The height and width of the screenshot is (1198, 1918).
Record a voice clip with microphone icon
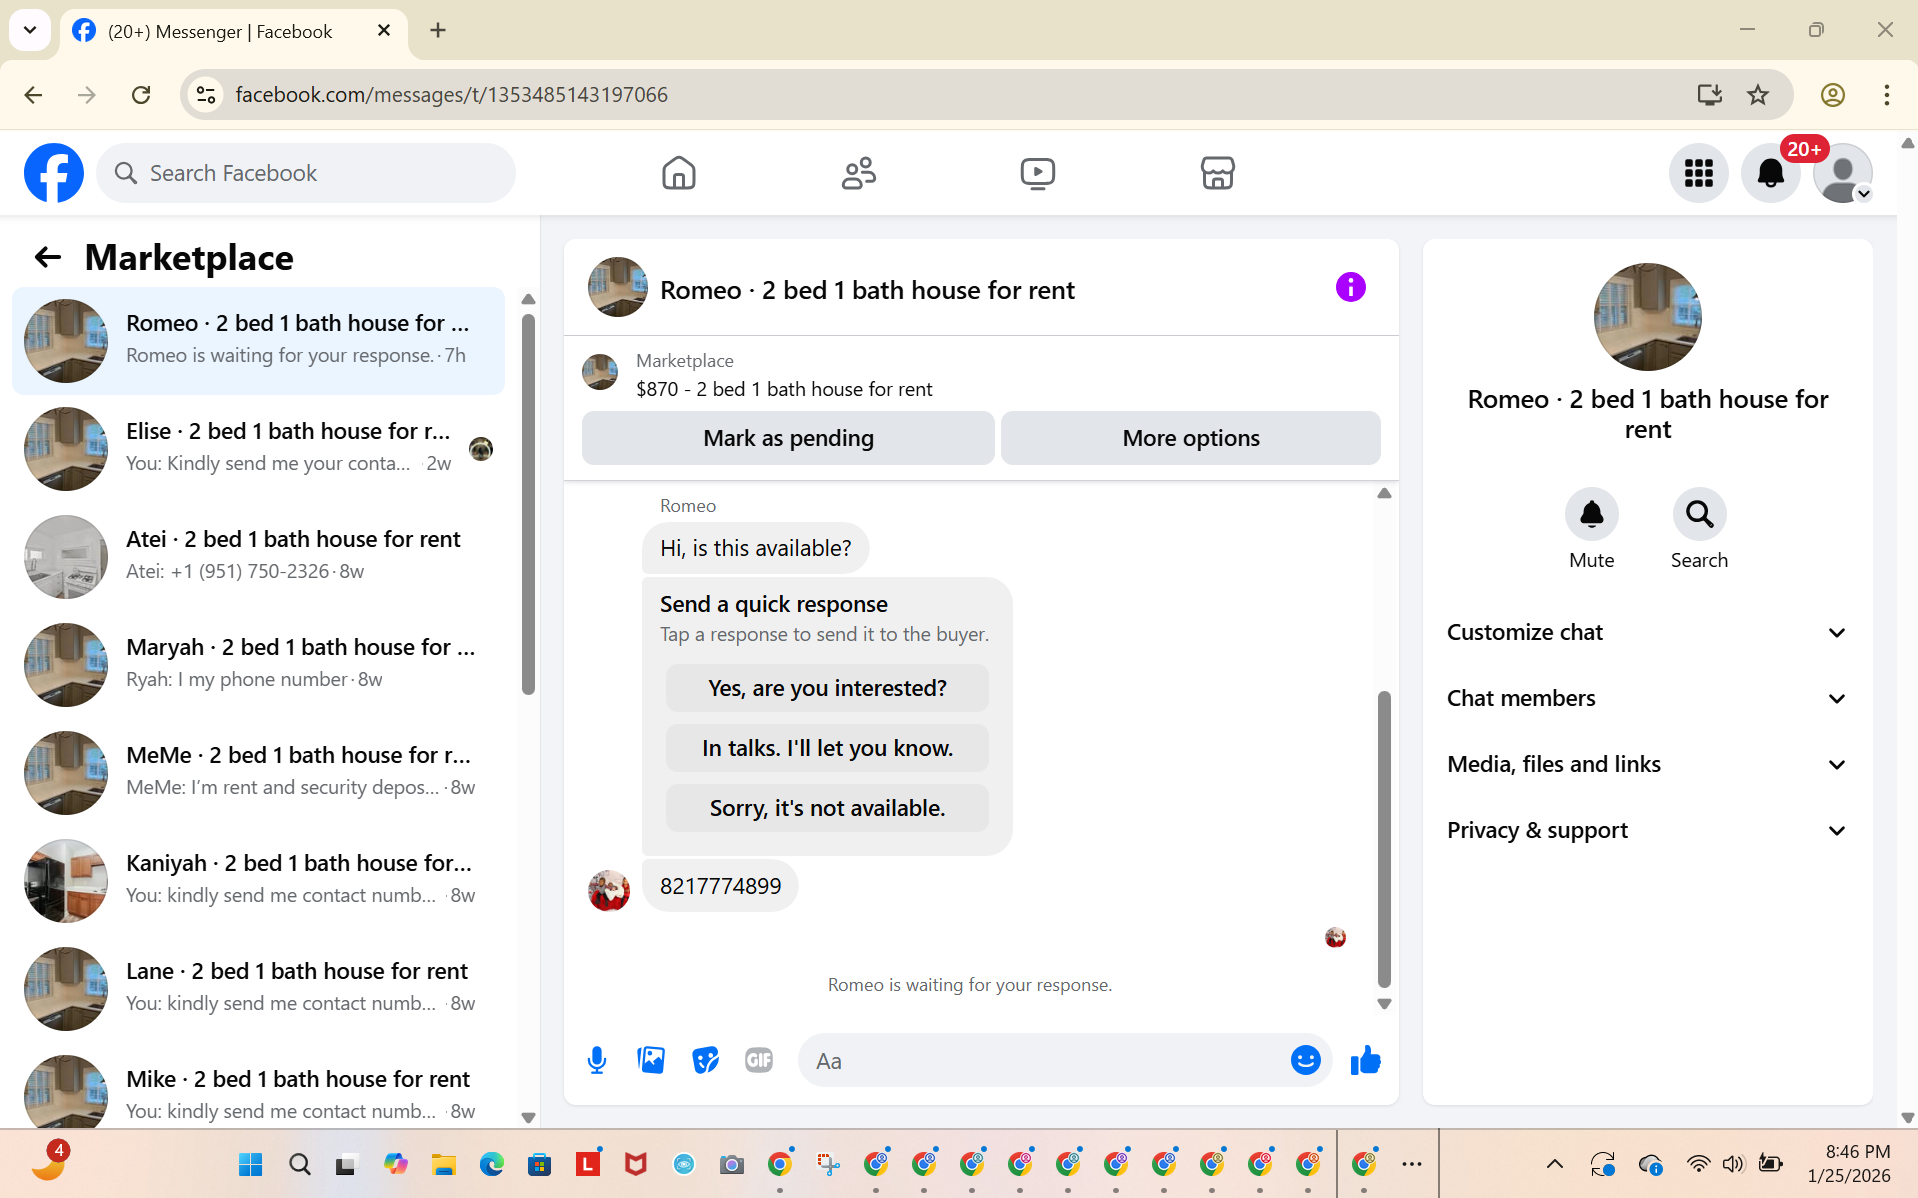point(597,1060)
